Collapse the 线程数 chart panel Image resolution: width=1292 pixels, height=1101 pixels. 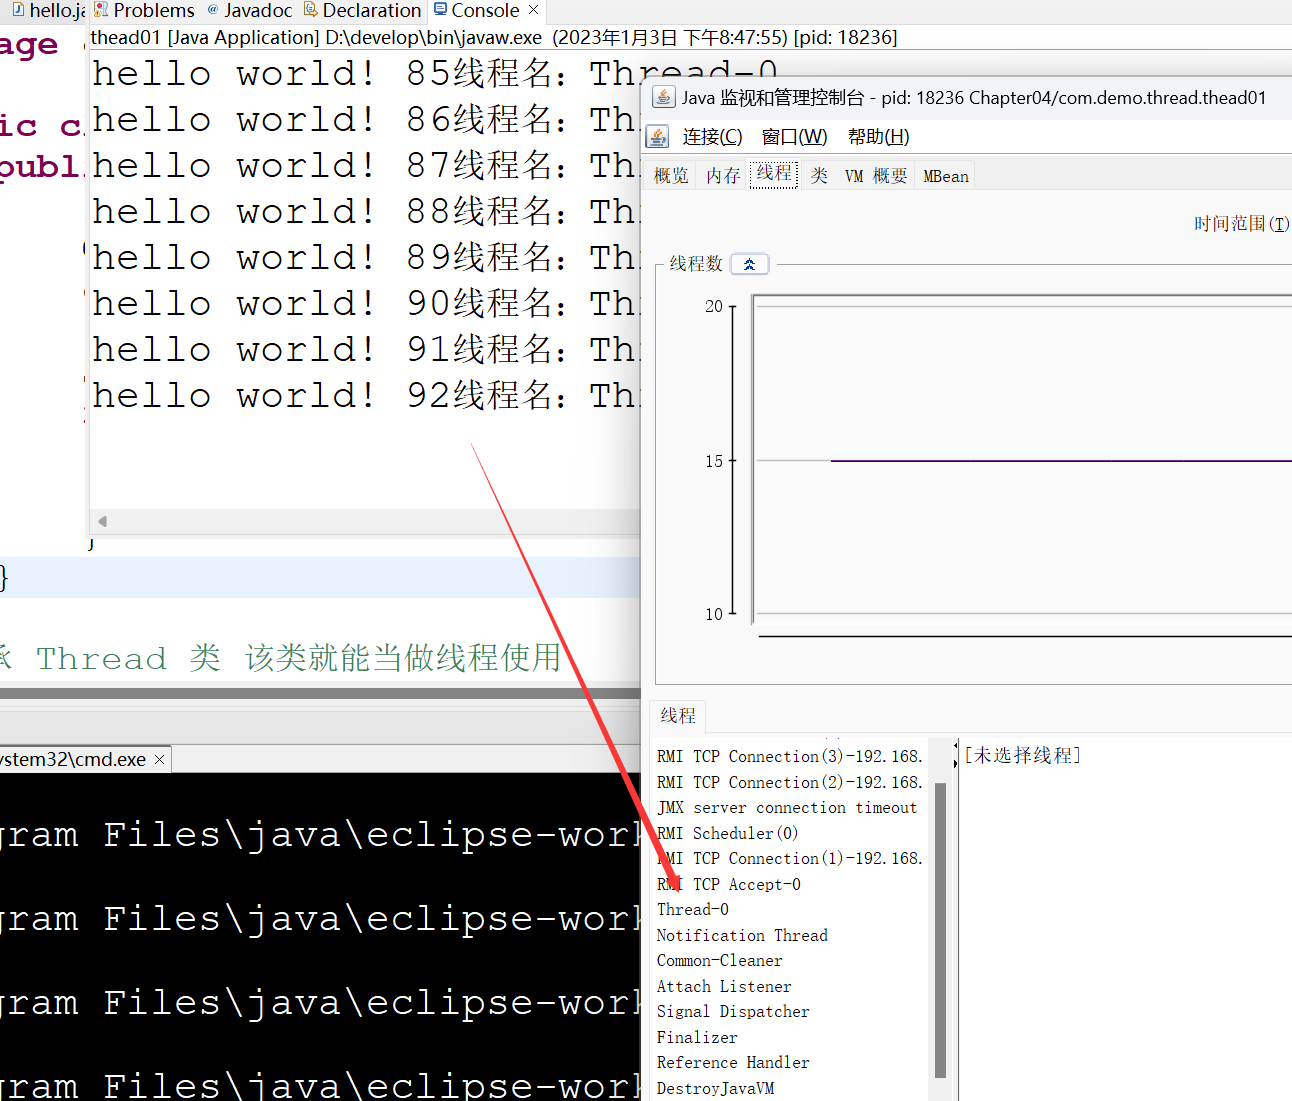pyautogui.click(x=750, y=264)
